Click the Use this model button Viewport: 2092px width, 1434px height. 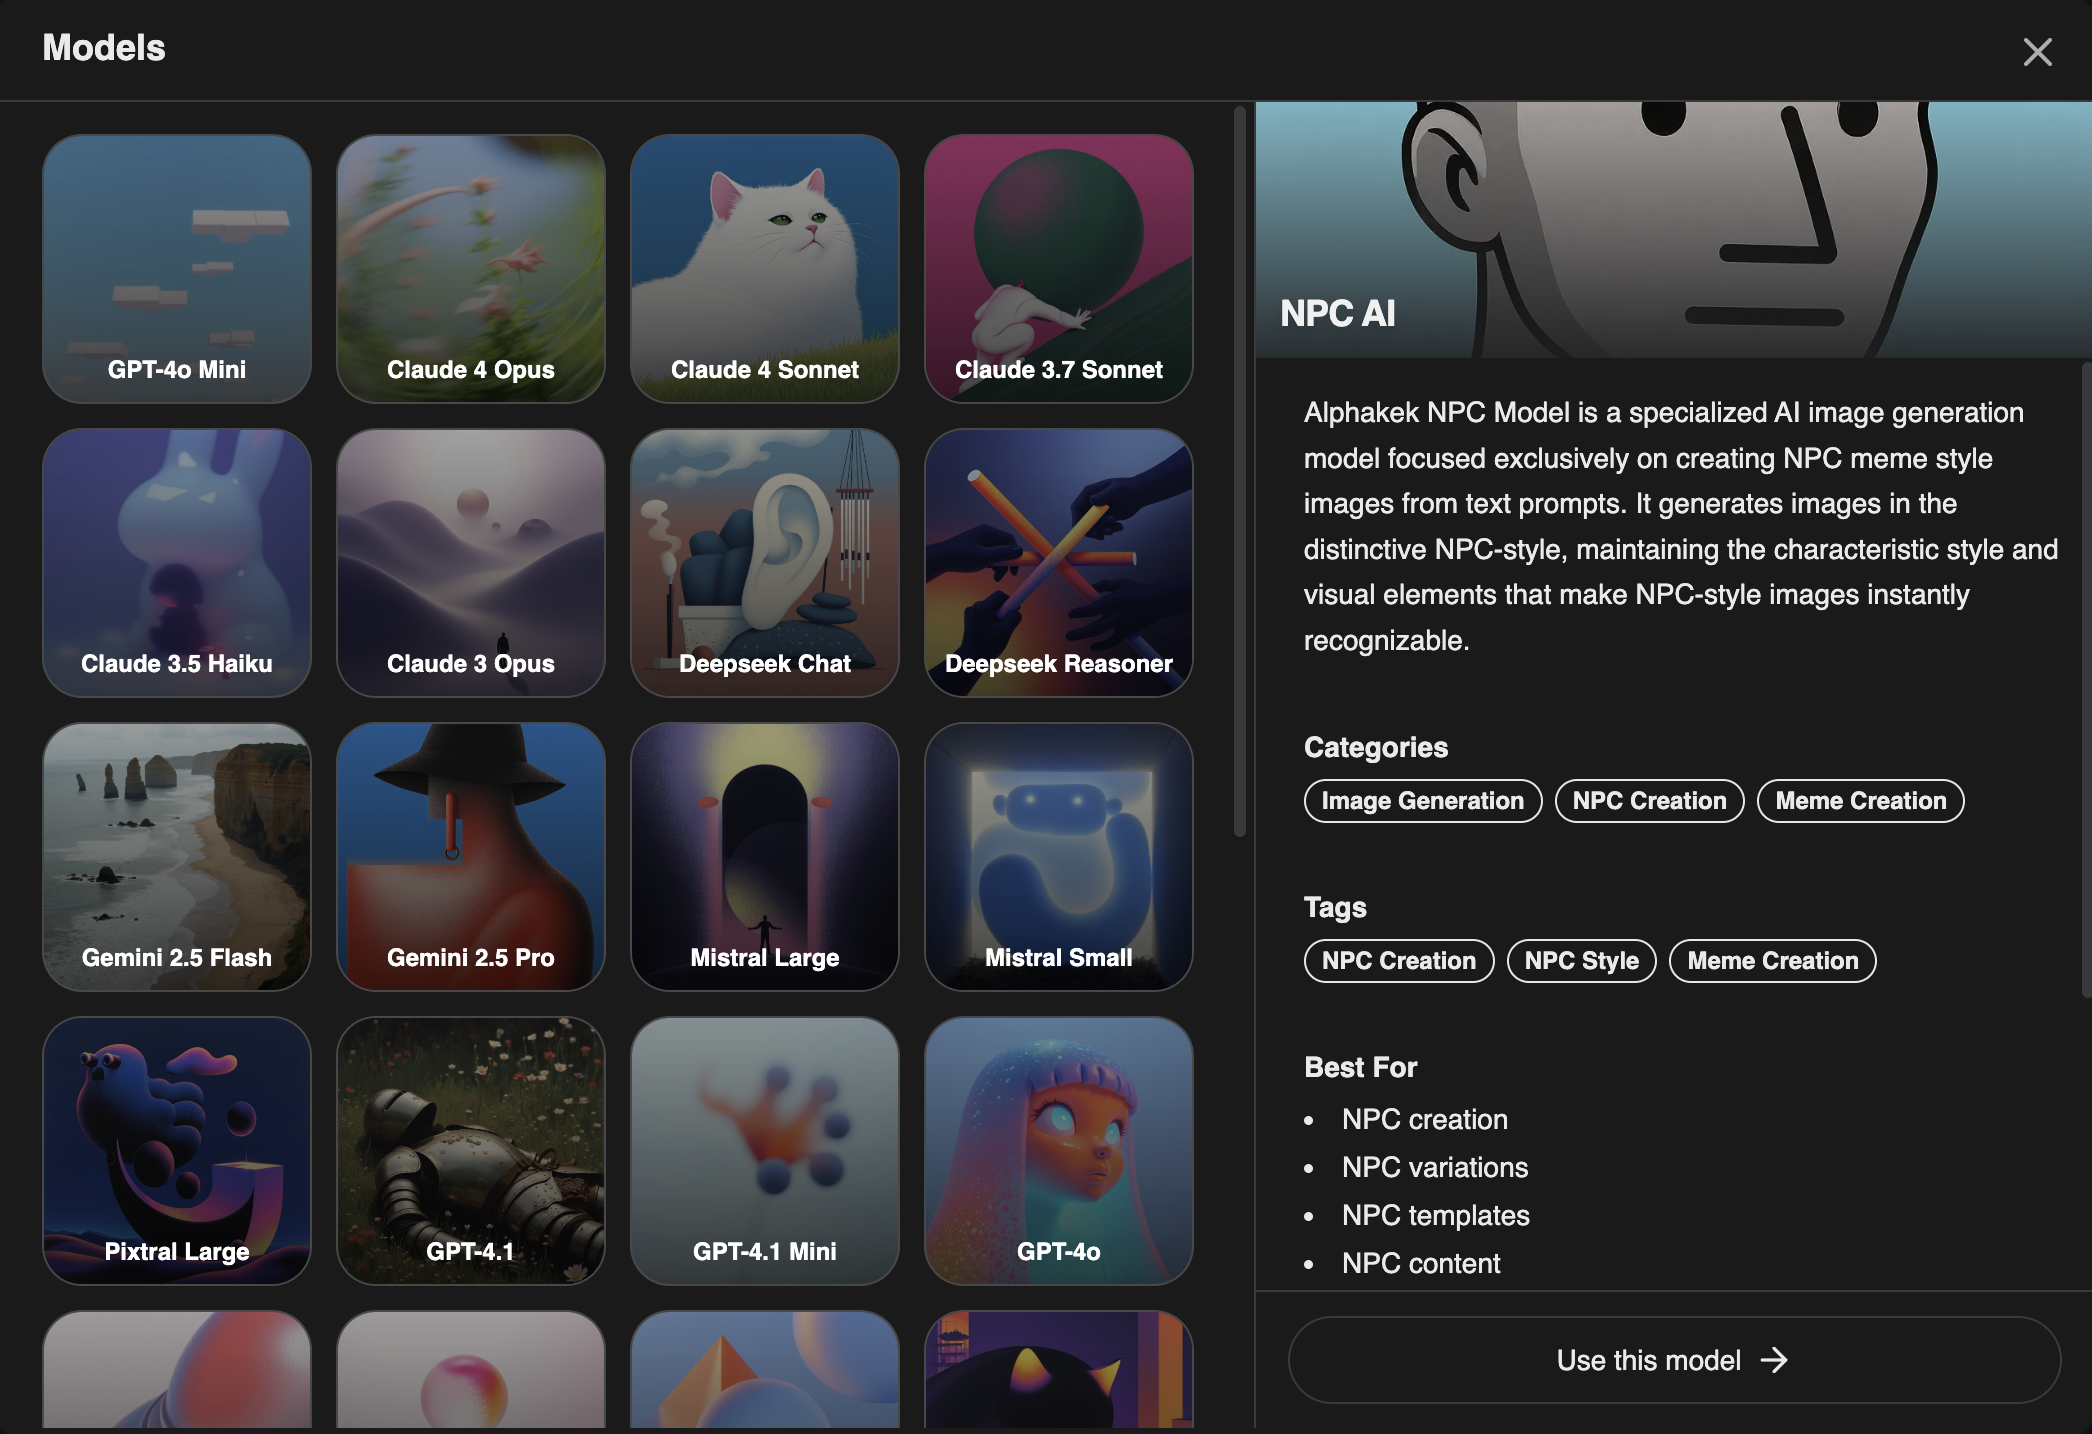[1674, 1360]
